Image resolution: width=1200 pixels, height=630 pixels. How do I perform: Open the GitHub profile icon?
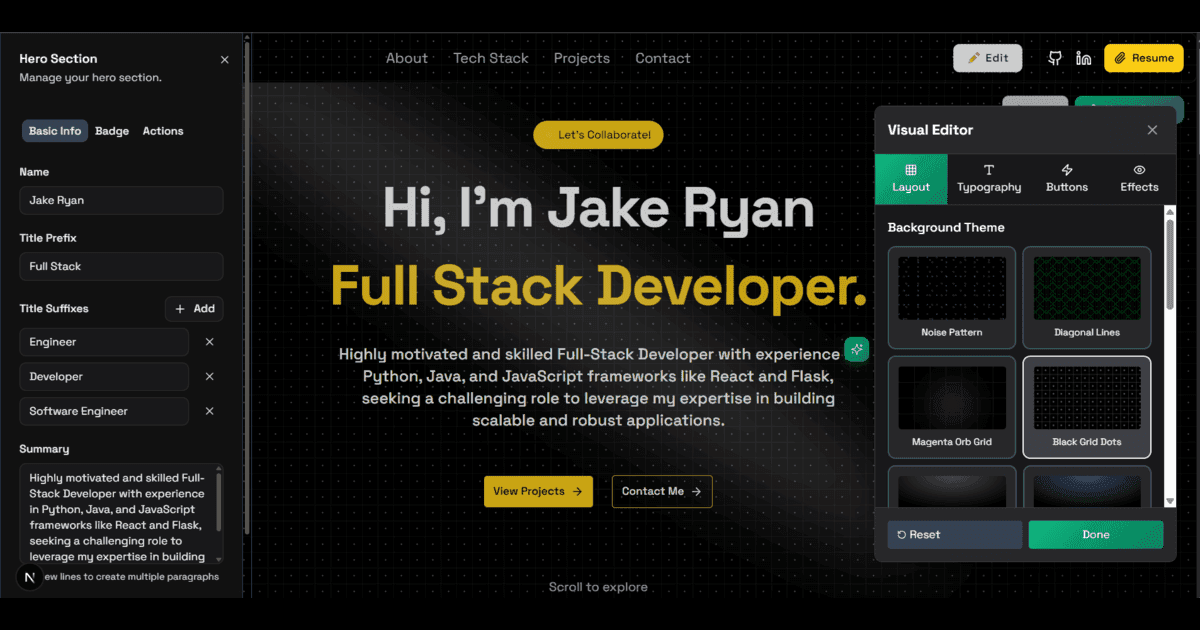(1054, 58)
